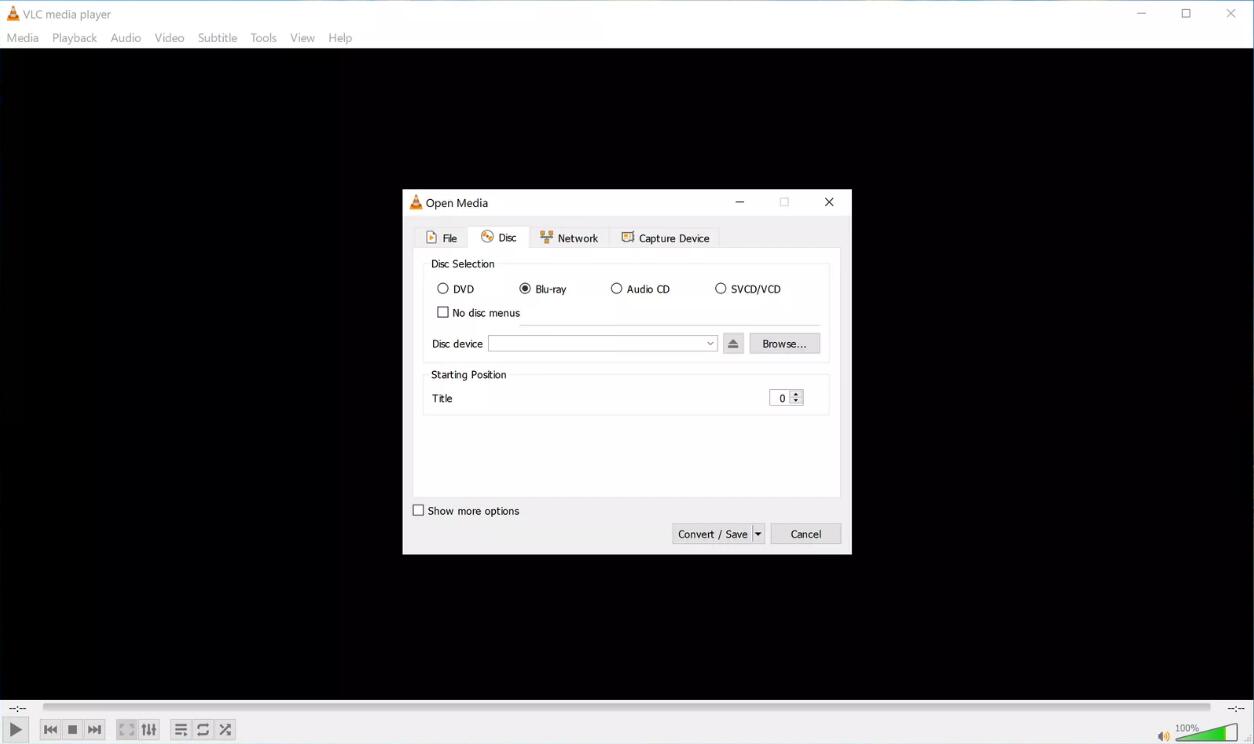Viewport: 1254px width, 744px height.
Task: Skip to next media in playlist
Action: pyautogui.click(x=95, y=730)
